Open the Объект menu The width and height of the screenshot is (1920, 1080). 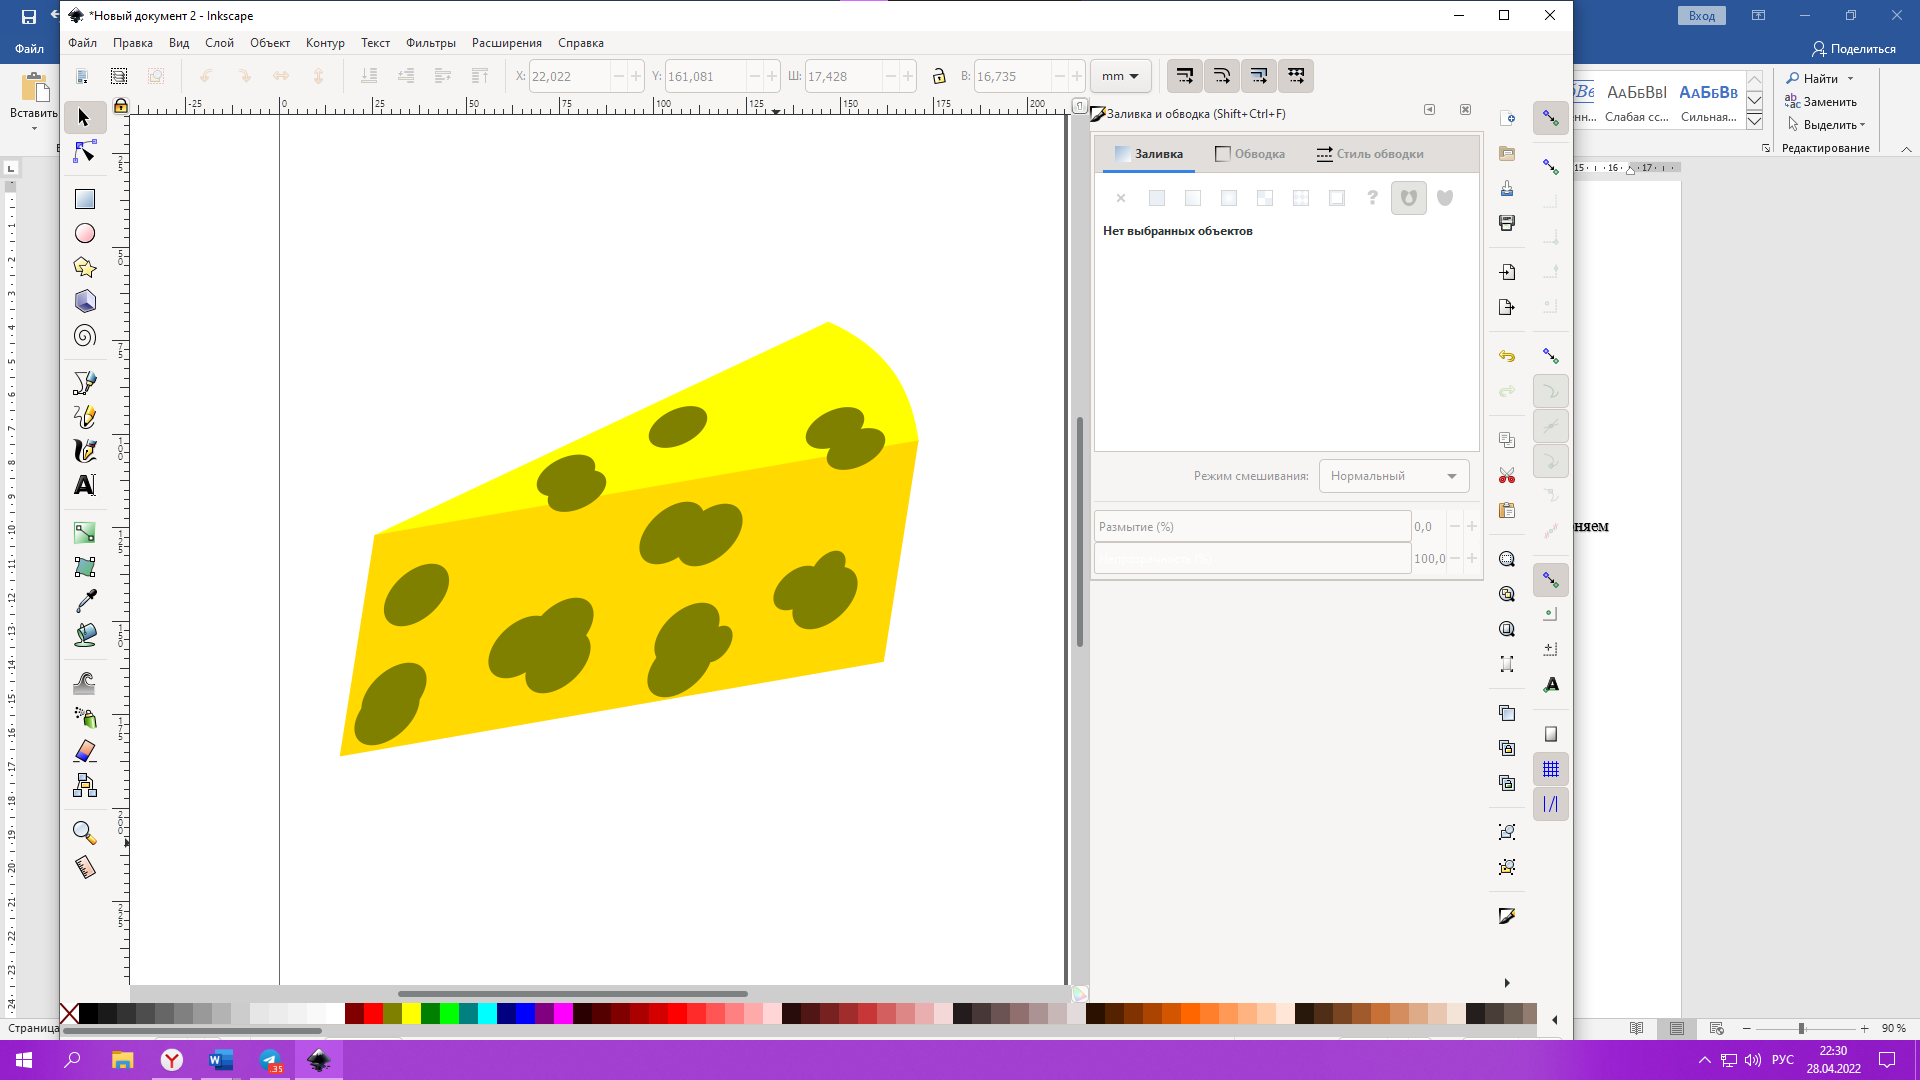pos(270,43)
